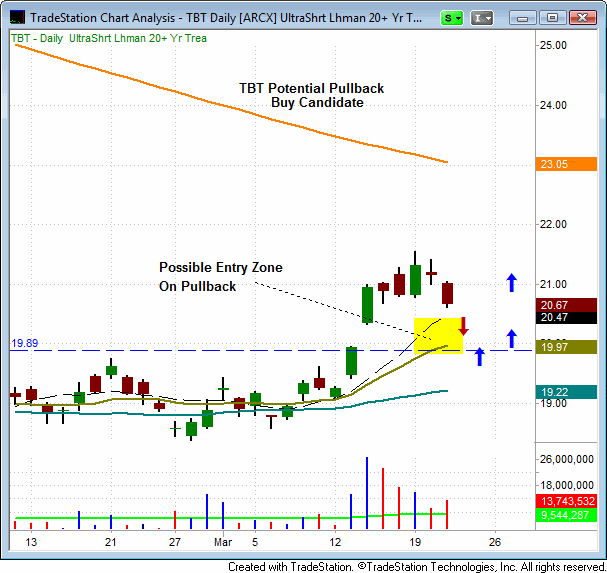
Task: Select the tallest blue volume bar
Action: pyautogui.click(x=367, y=492)
